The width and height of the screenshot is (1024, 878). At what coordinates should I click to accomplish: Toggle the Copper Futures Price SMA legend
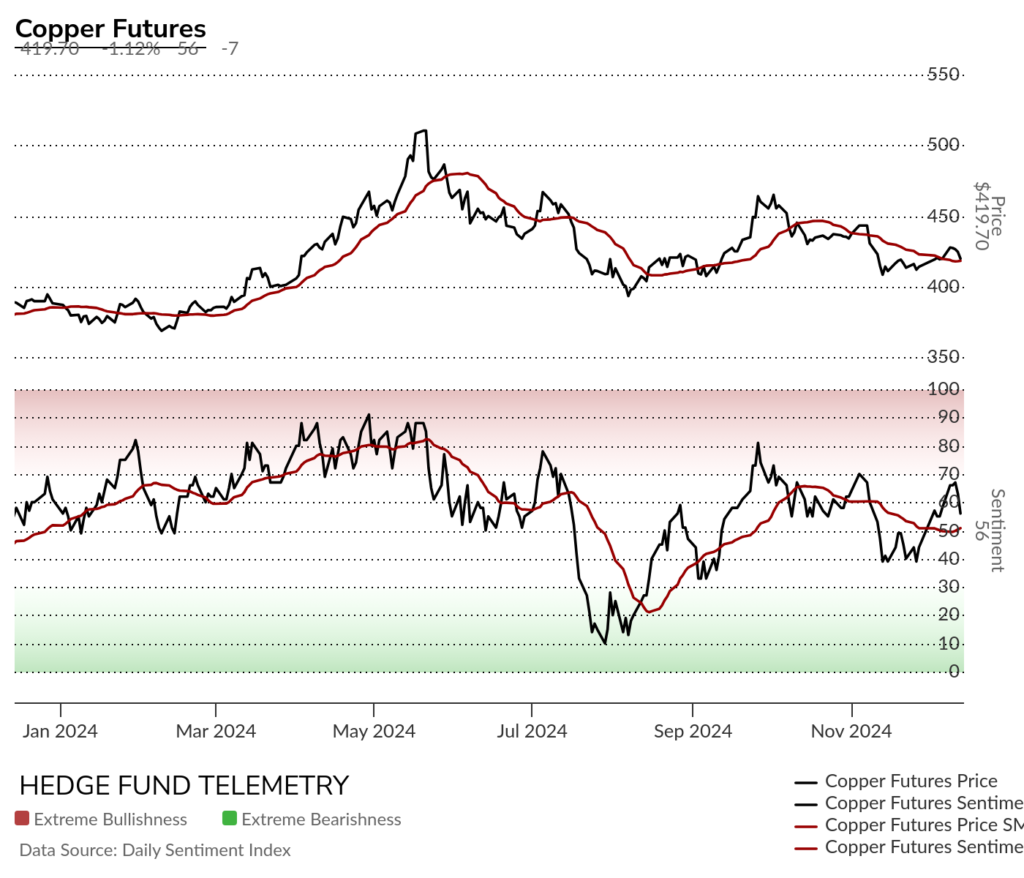[x=909, y=825]
